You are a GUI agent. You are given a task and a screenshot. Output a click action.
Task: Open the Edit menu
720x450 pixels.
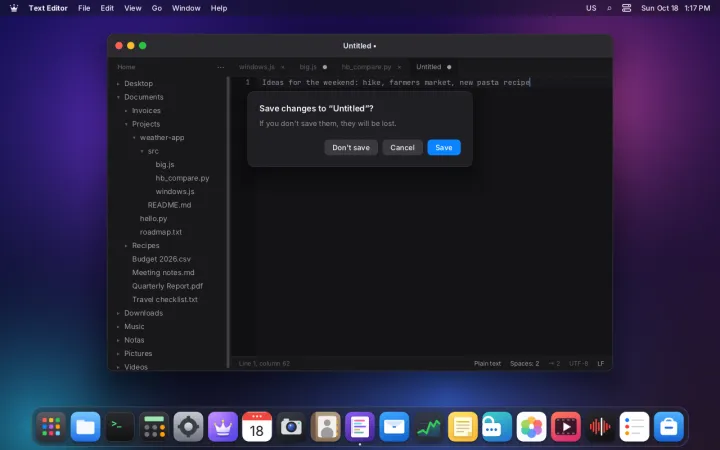(x=107, y=8)
